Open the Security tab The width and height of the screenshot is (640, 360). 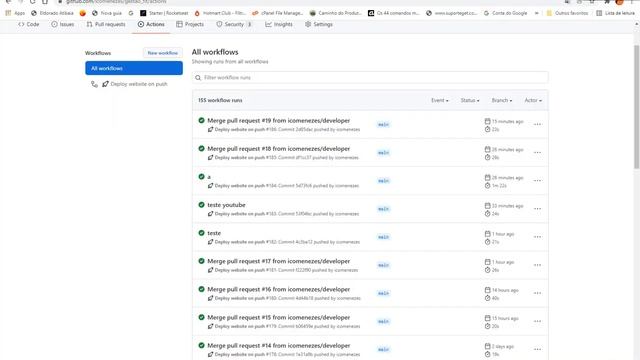pyautogui.click(x=233, y=24)
